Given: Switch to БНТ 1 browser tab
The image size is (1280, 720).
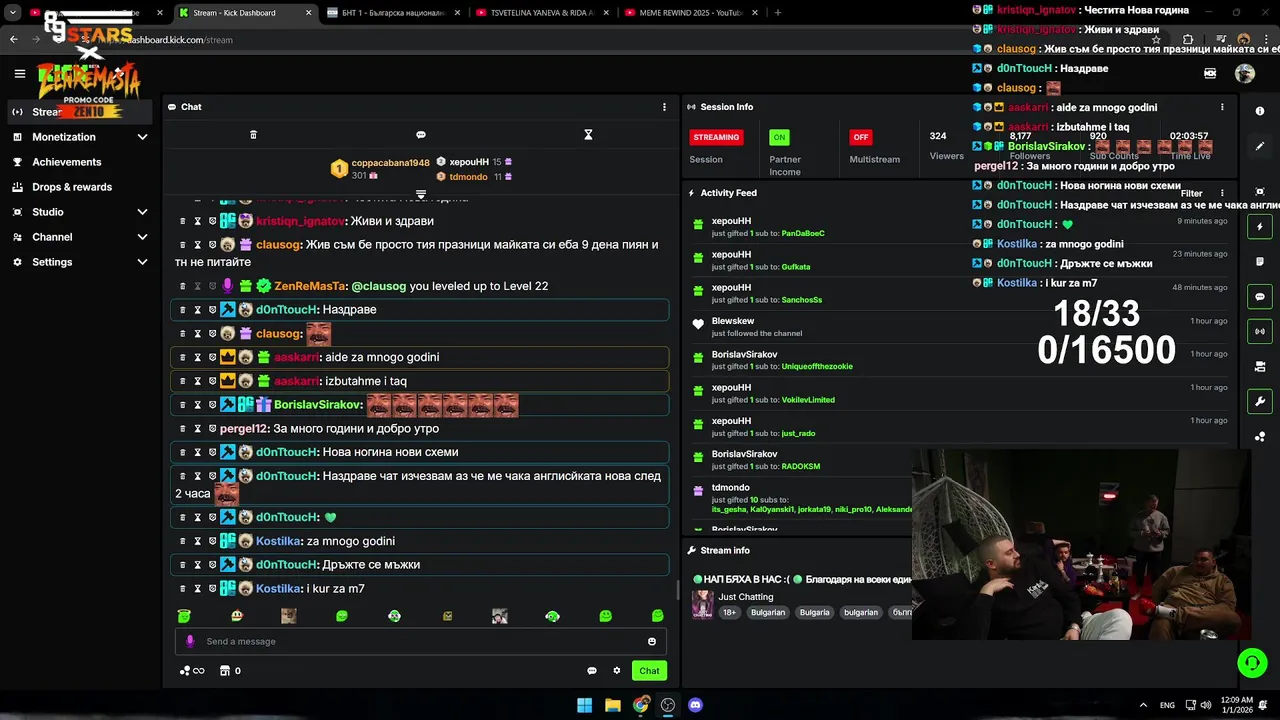Looking at the screenshot, I should pyautogui.click(x=394, y=12).
